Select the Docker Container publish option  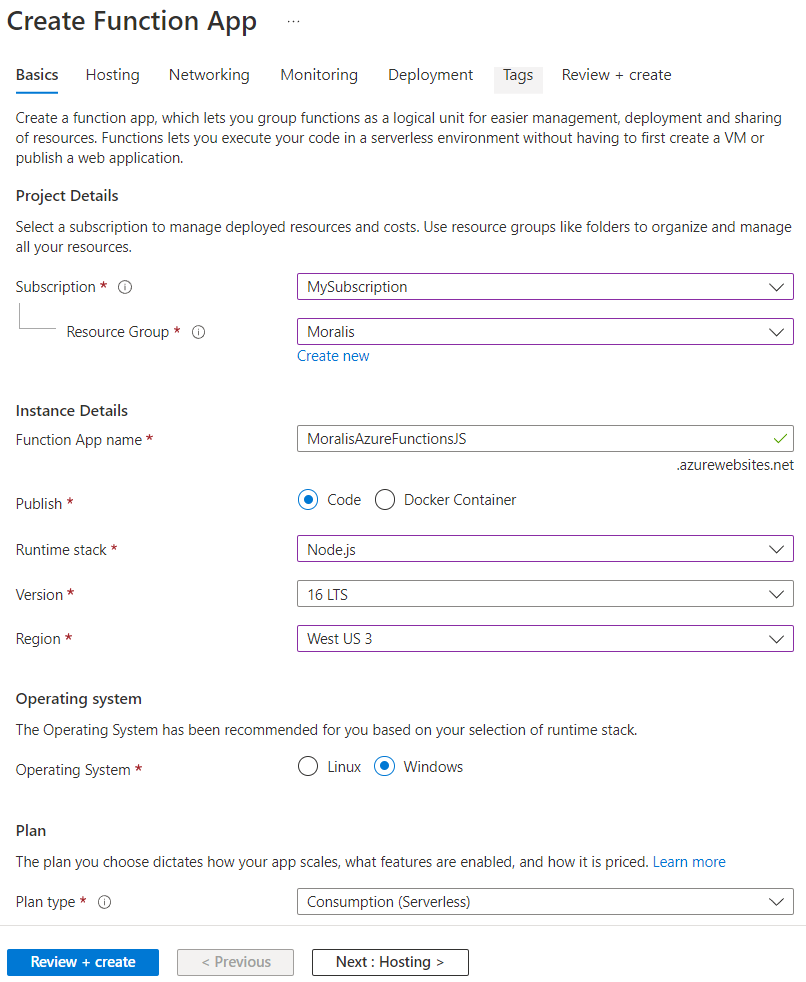(385, 500)
